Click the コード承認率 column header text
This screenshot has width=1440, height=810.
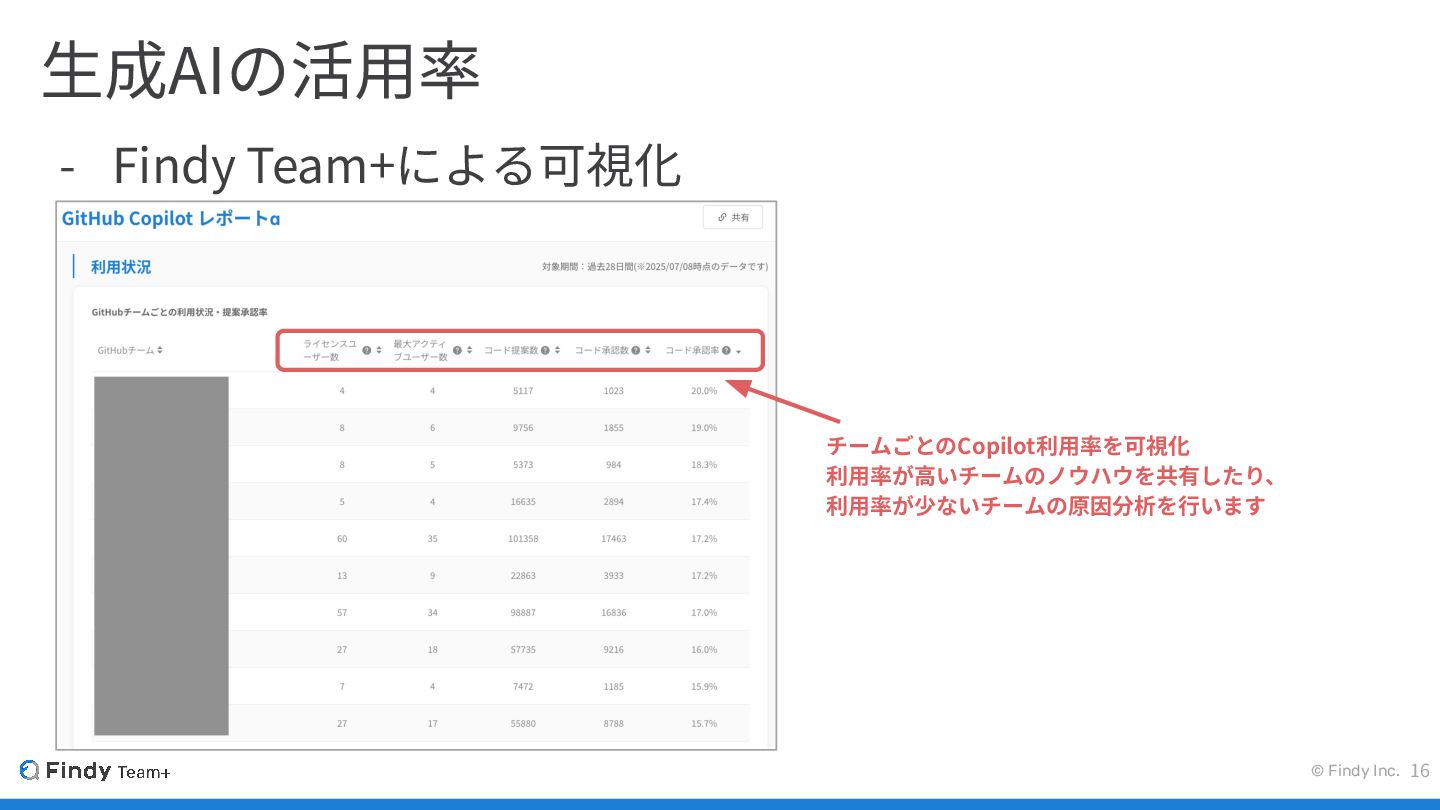(x=692, y=350)
